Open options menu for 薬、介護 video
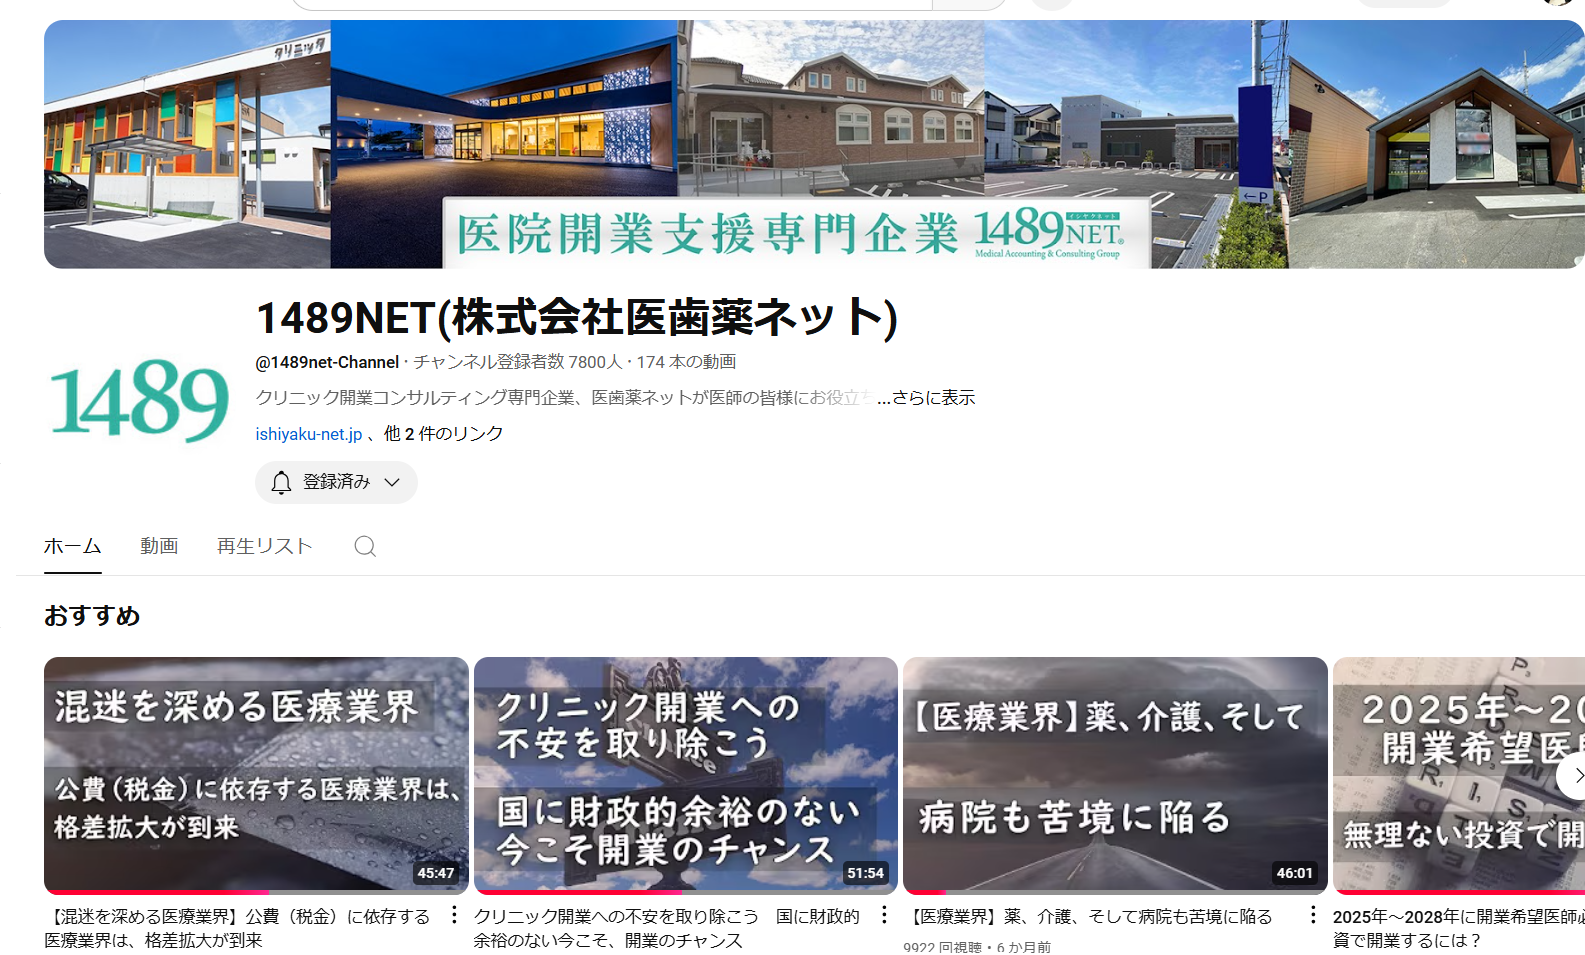The height and width of the screenshot is (955, 1585). [x=1313, y=915]
